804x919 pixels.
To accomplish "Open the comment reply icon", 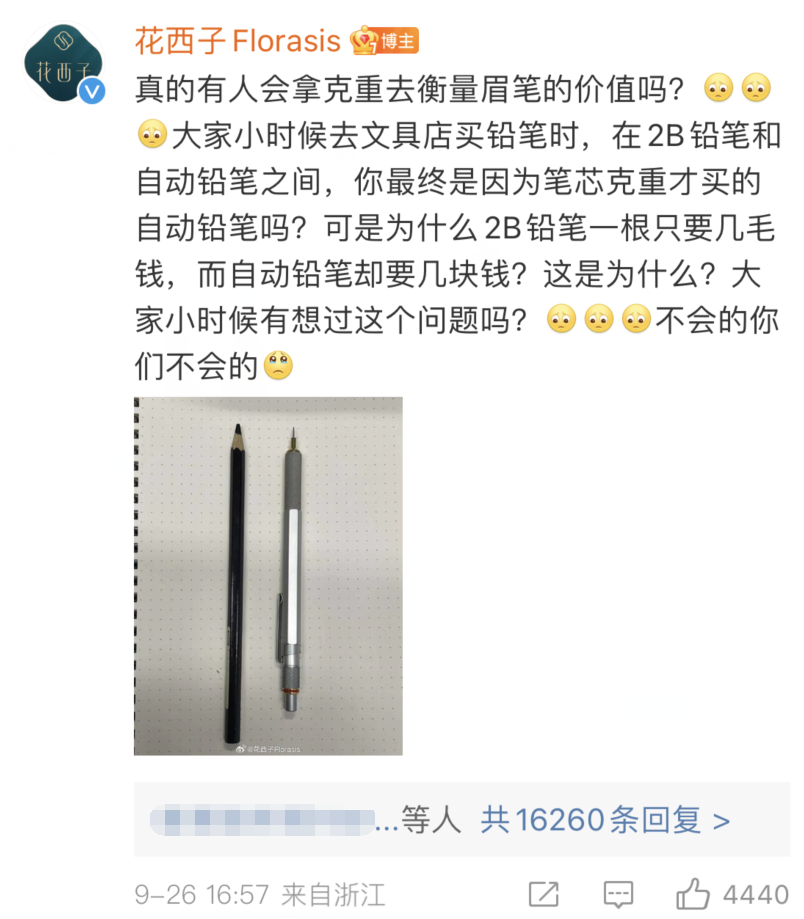I will [x=618, y=894].
